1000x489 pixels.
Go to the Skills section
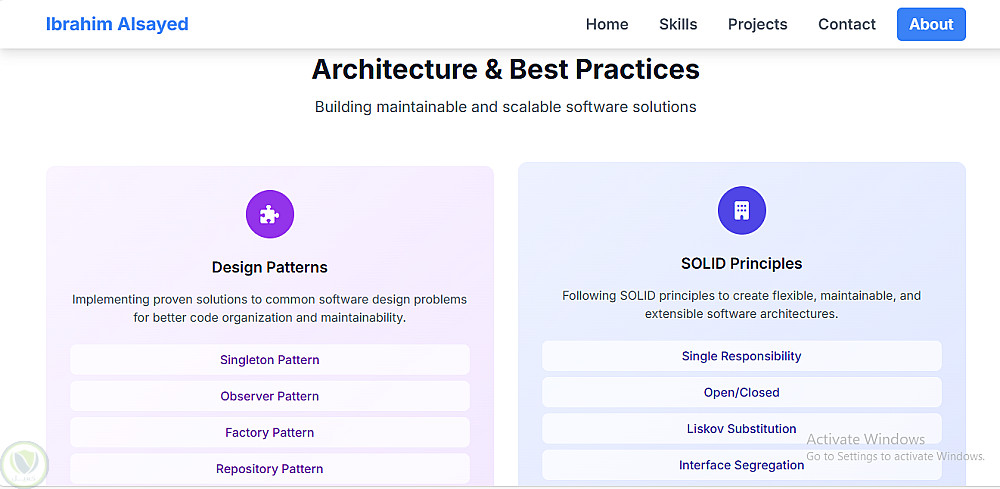click(x=678, y=24)
